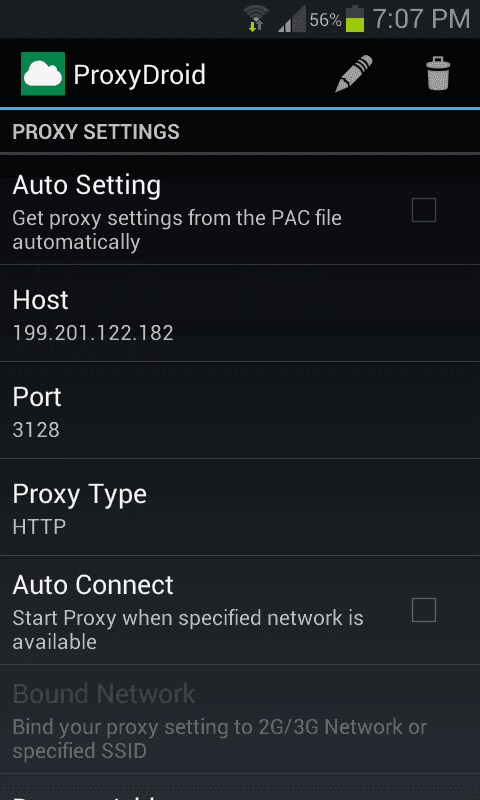
Task: Tap the 56% battery percentage indicator
Action: [325, 20]
